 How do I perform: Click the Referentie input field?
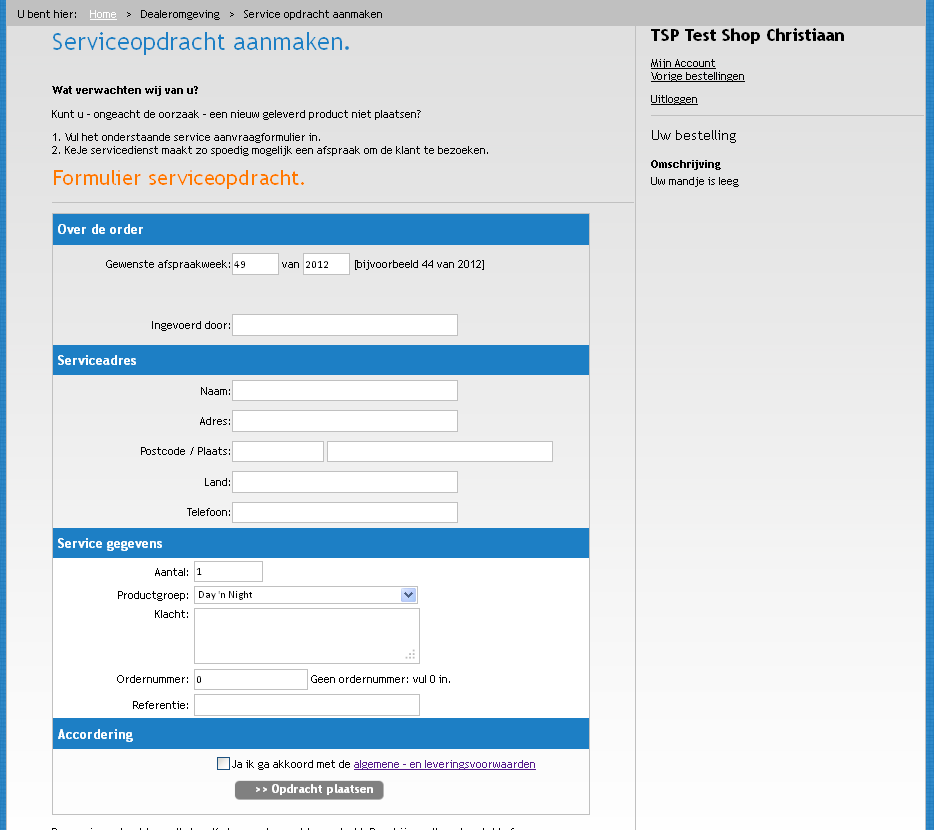(x=306, y=706)
